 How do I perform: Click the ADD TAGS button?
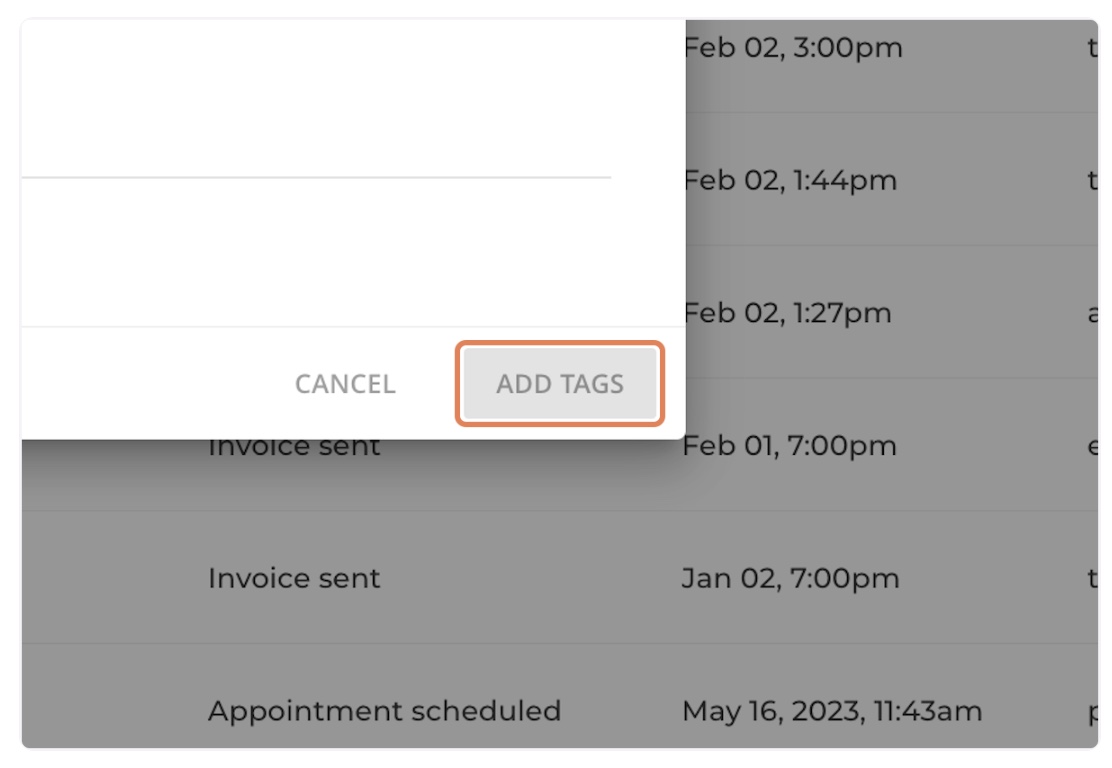click(560, 384)
